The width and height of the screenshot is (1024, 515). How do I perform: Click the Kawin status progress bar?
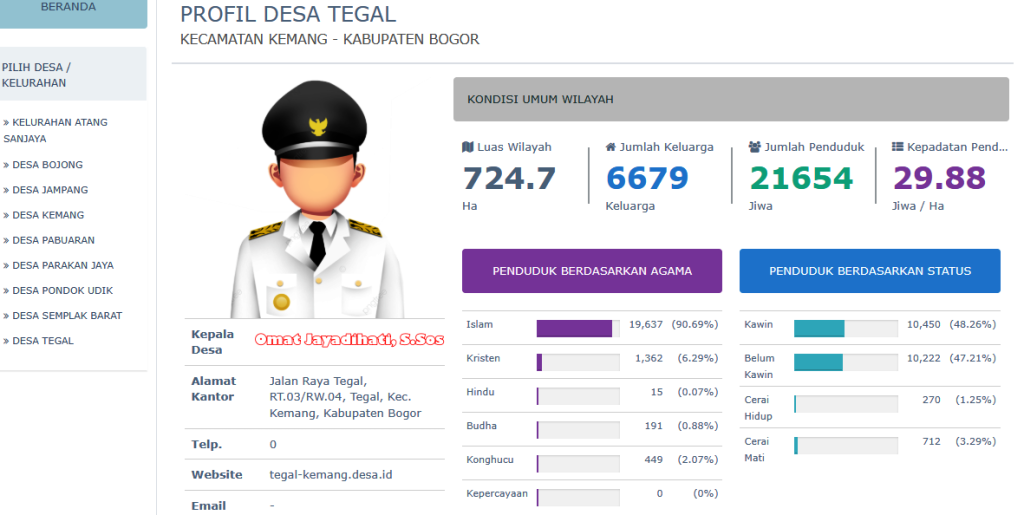[x=845, y=329]
